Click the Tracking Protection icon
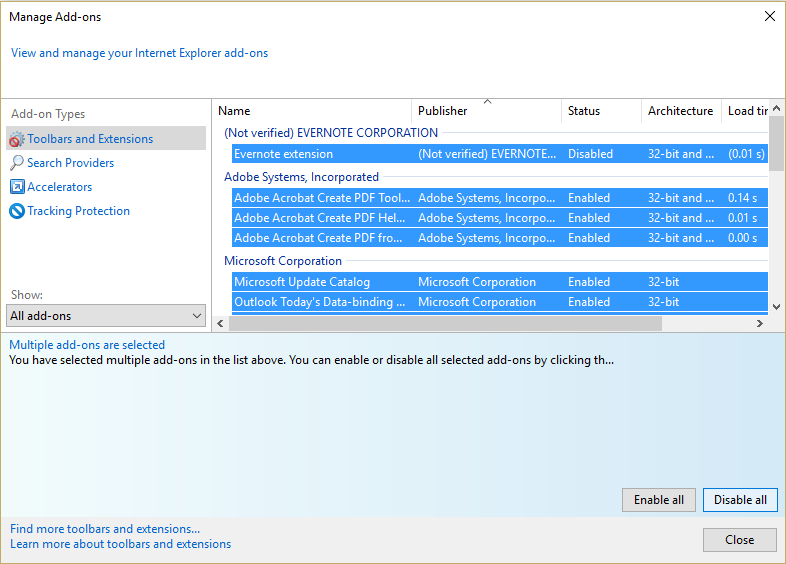 (x=16, y=211)
